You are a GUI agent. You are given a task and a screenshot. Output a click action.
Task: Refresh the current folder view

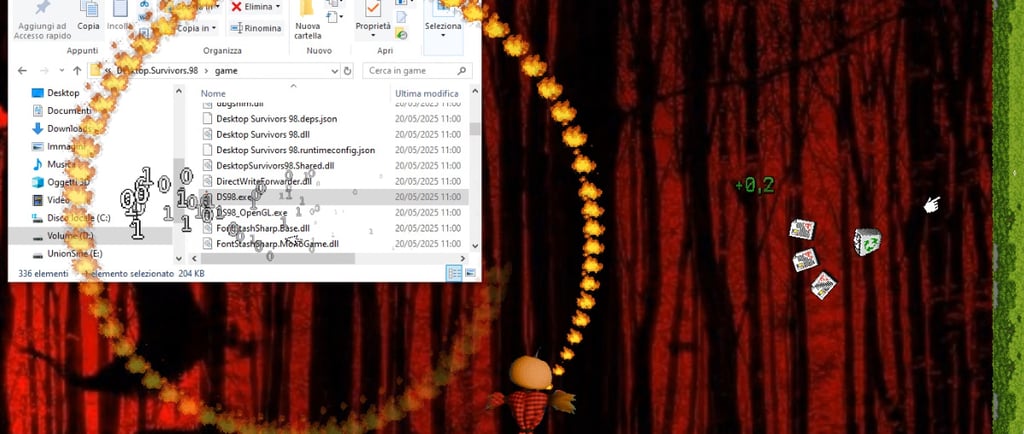coord(347,70)
